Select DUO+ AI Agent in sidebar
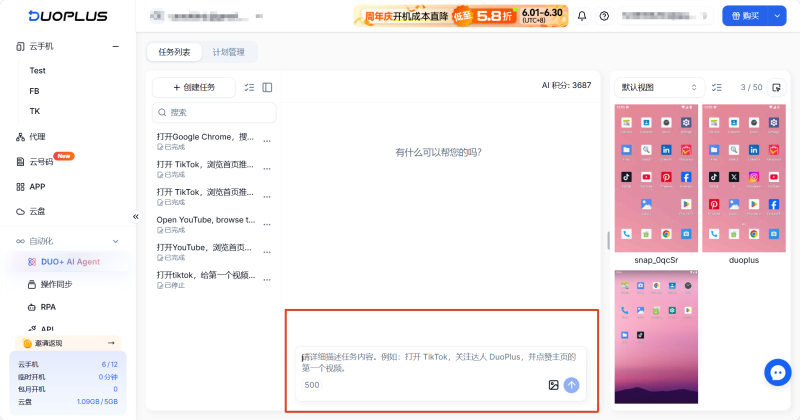The height and width of the screenshot is (420, 800). (x=67, y=262)
